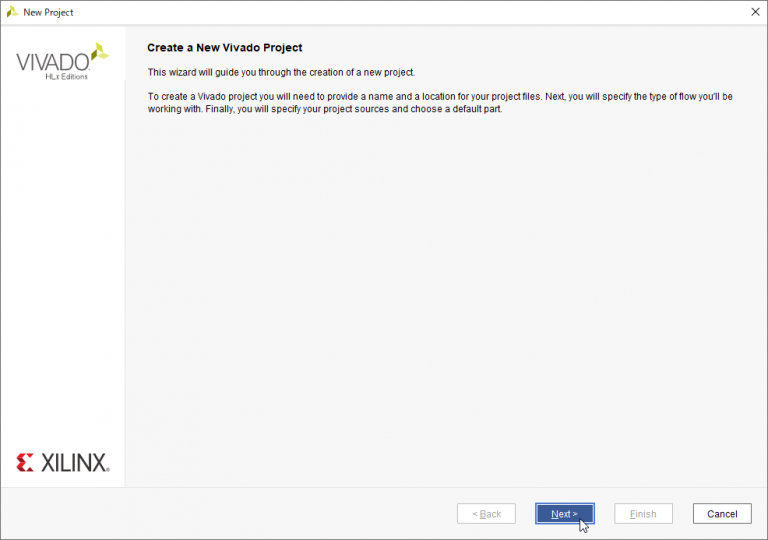768x540 pixels.
Task: Close the New Project dialog window
Action: coord(754,12)
